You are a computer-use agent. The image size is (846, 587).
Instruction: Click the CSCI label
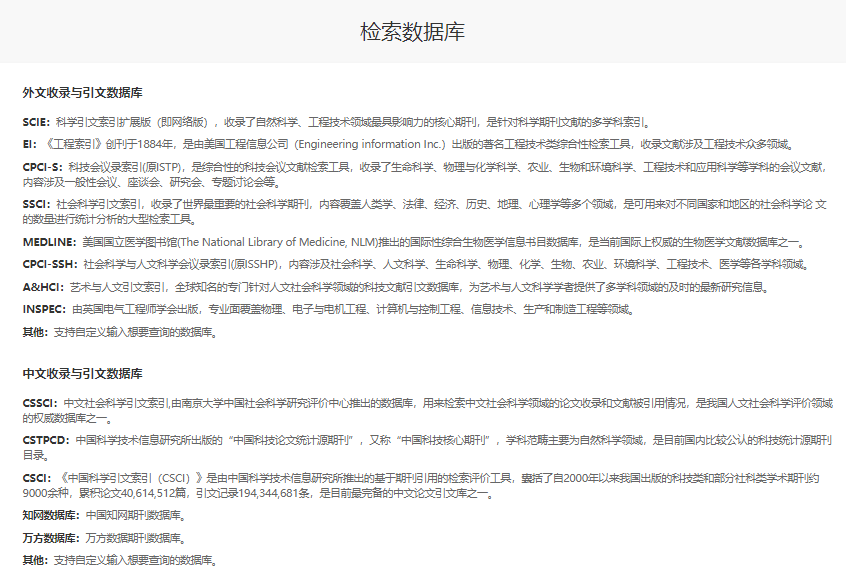click(37, 479)
